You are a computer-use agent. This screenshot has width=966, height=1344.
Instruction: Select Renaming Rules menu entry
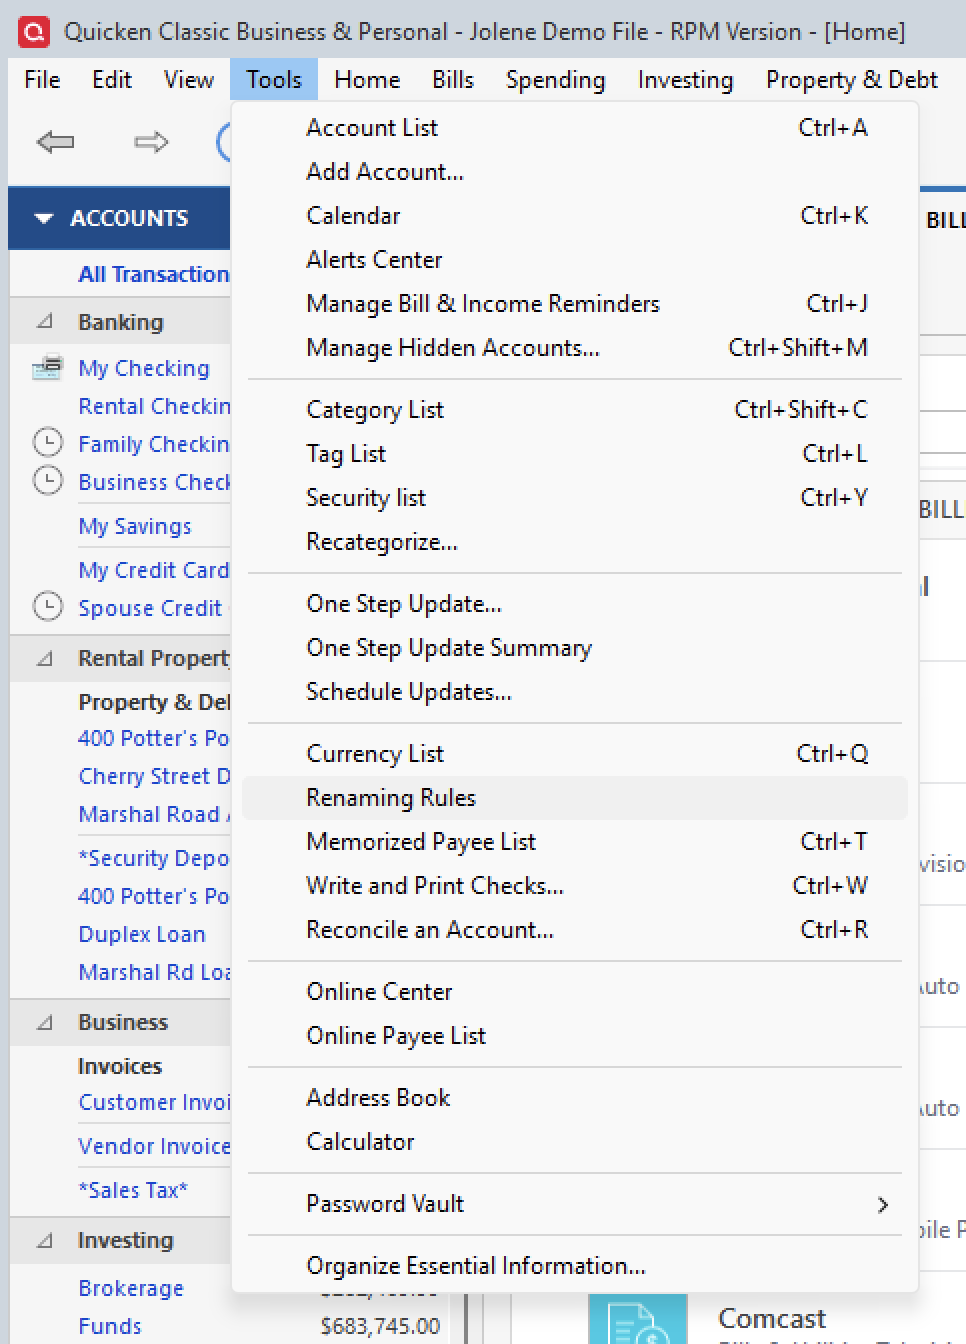[575, 798]
